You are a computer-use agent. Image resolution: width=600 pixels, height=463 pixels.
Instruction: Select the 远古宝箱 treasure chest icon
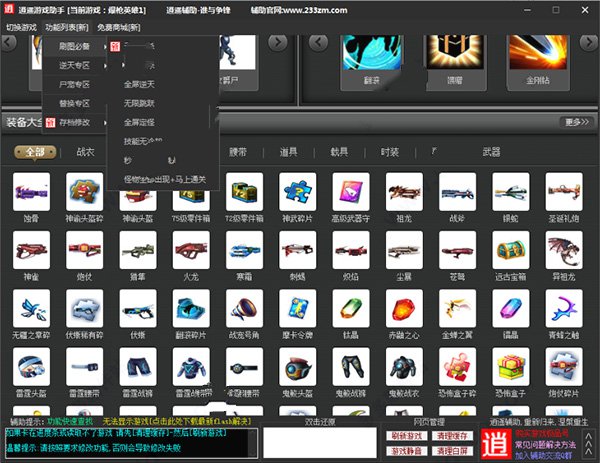[511, 250]
